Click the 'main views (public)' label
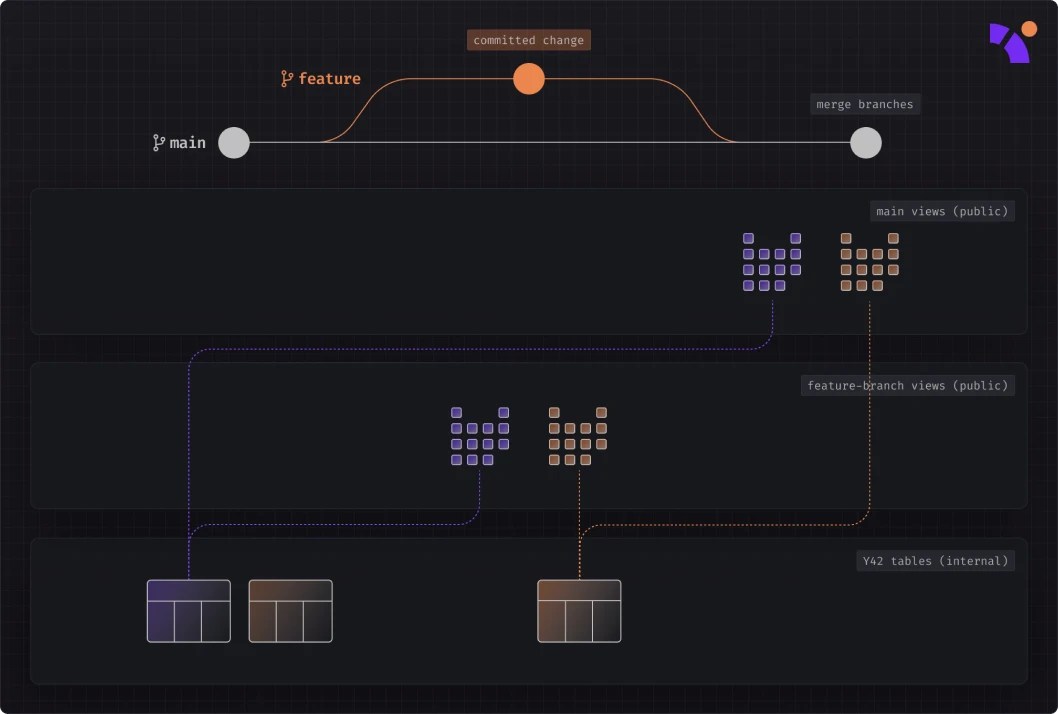Viewport: 1058px width, 714px height. tap(942, 211)
